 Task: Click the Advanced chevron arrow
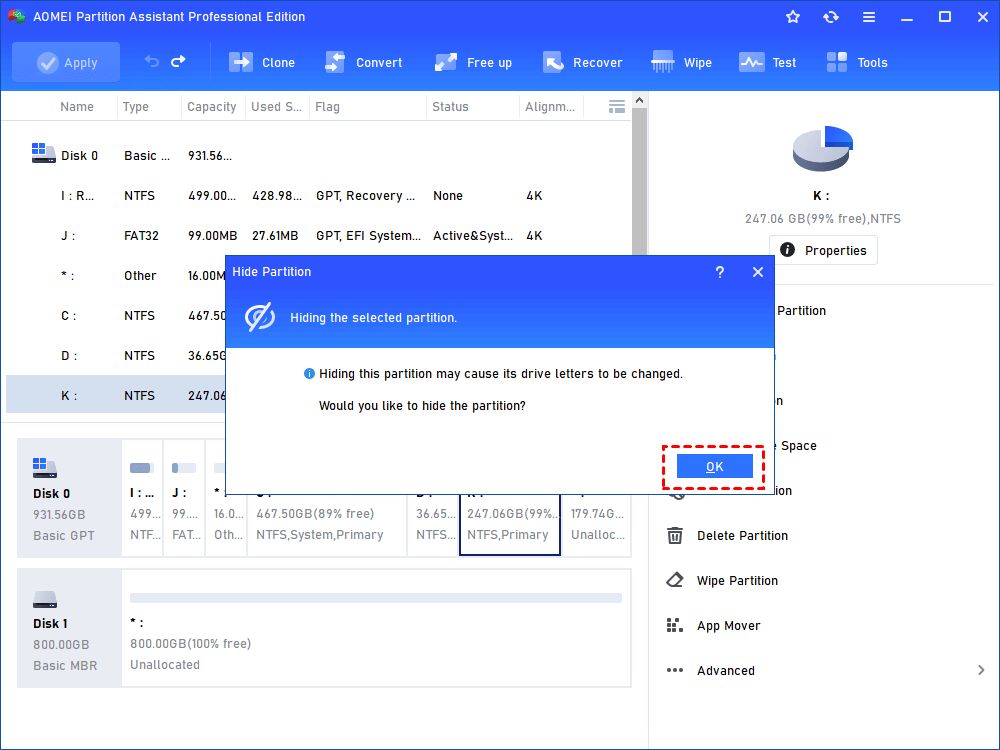click(981, 670)
